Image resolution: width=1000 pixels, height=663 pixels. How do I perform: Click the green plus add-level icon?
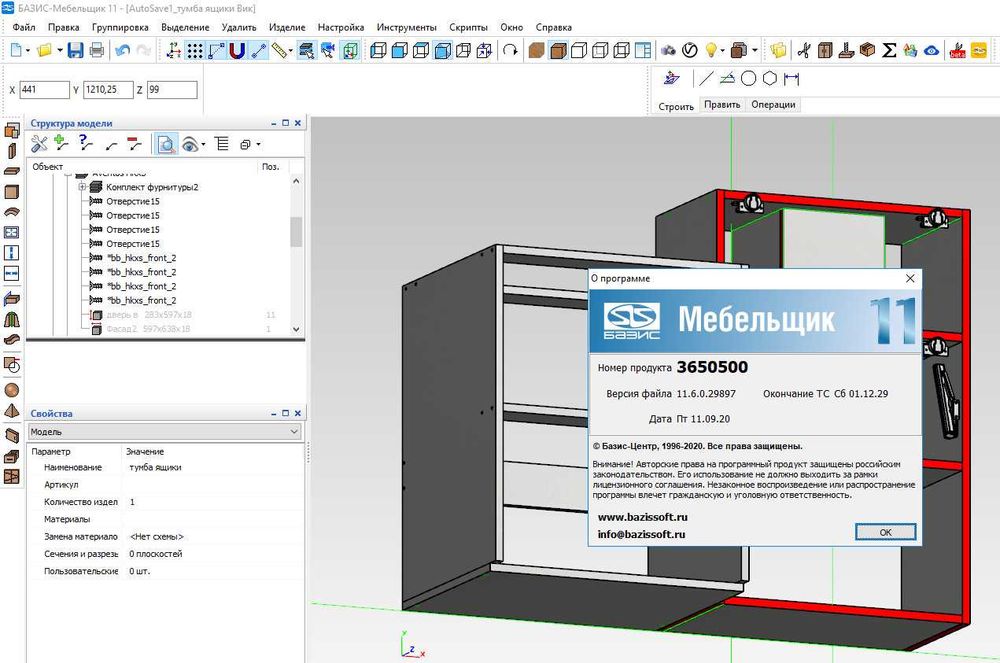[61, 143]
